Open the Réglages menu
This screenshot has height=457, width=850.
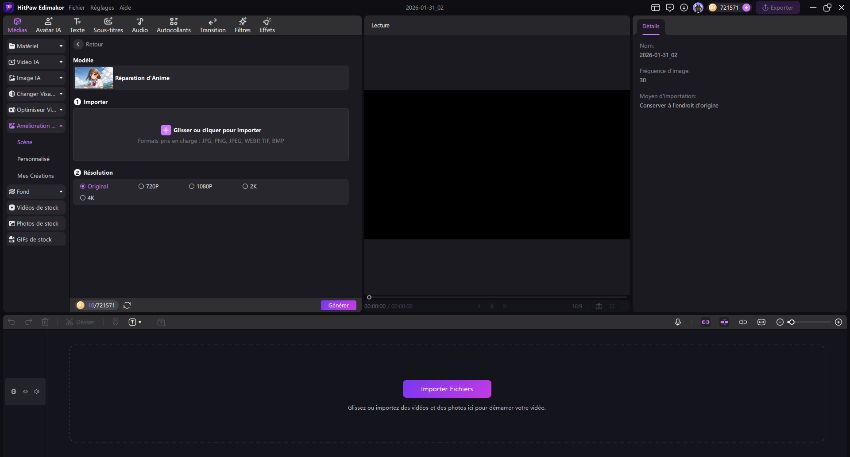pyautogui.click(x=102, y=7)
